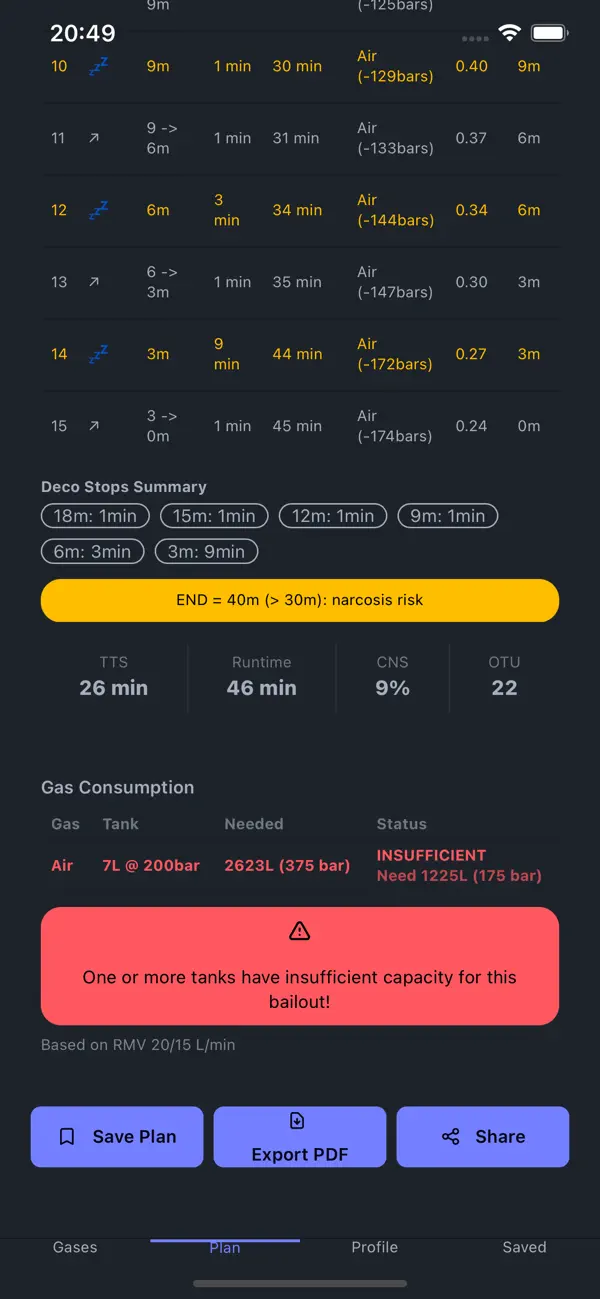Tap the ascent arrow icon on row 15
Viewport: 600px width, 1299px height.
(94, 426)
